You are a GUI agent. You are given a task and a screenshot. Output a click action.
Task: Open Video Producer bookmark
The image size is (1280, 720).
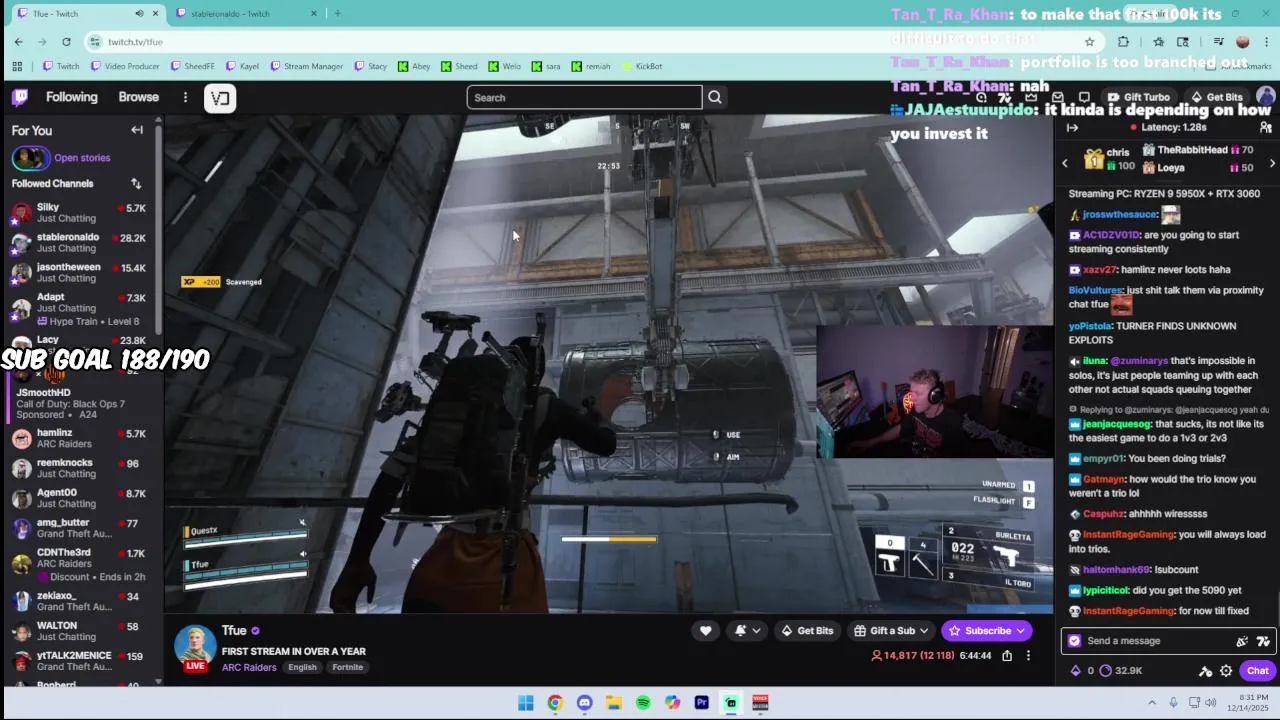(x=125, y=66)
